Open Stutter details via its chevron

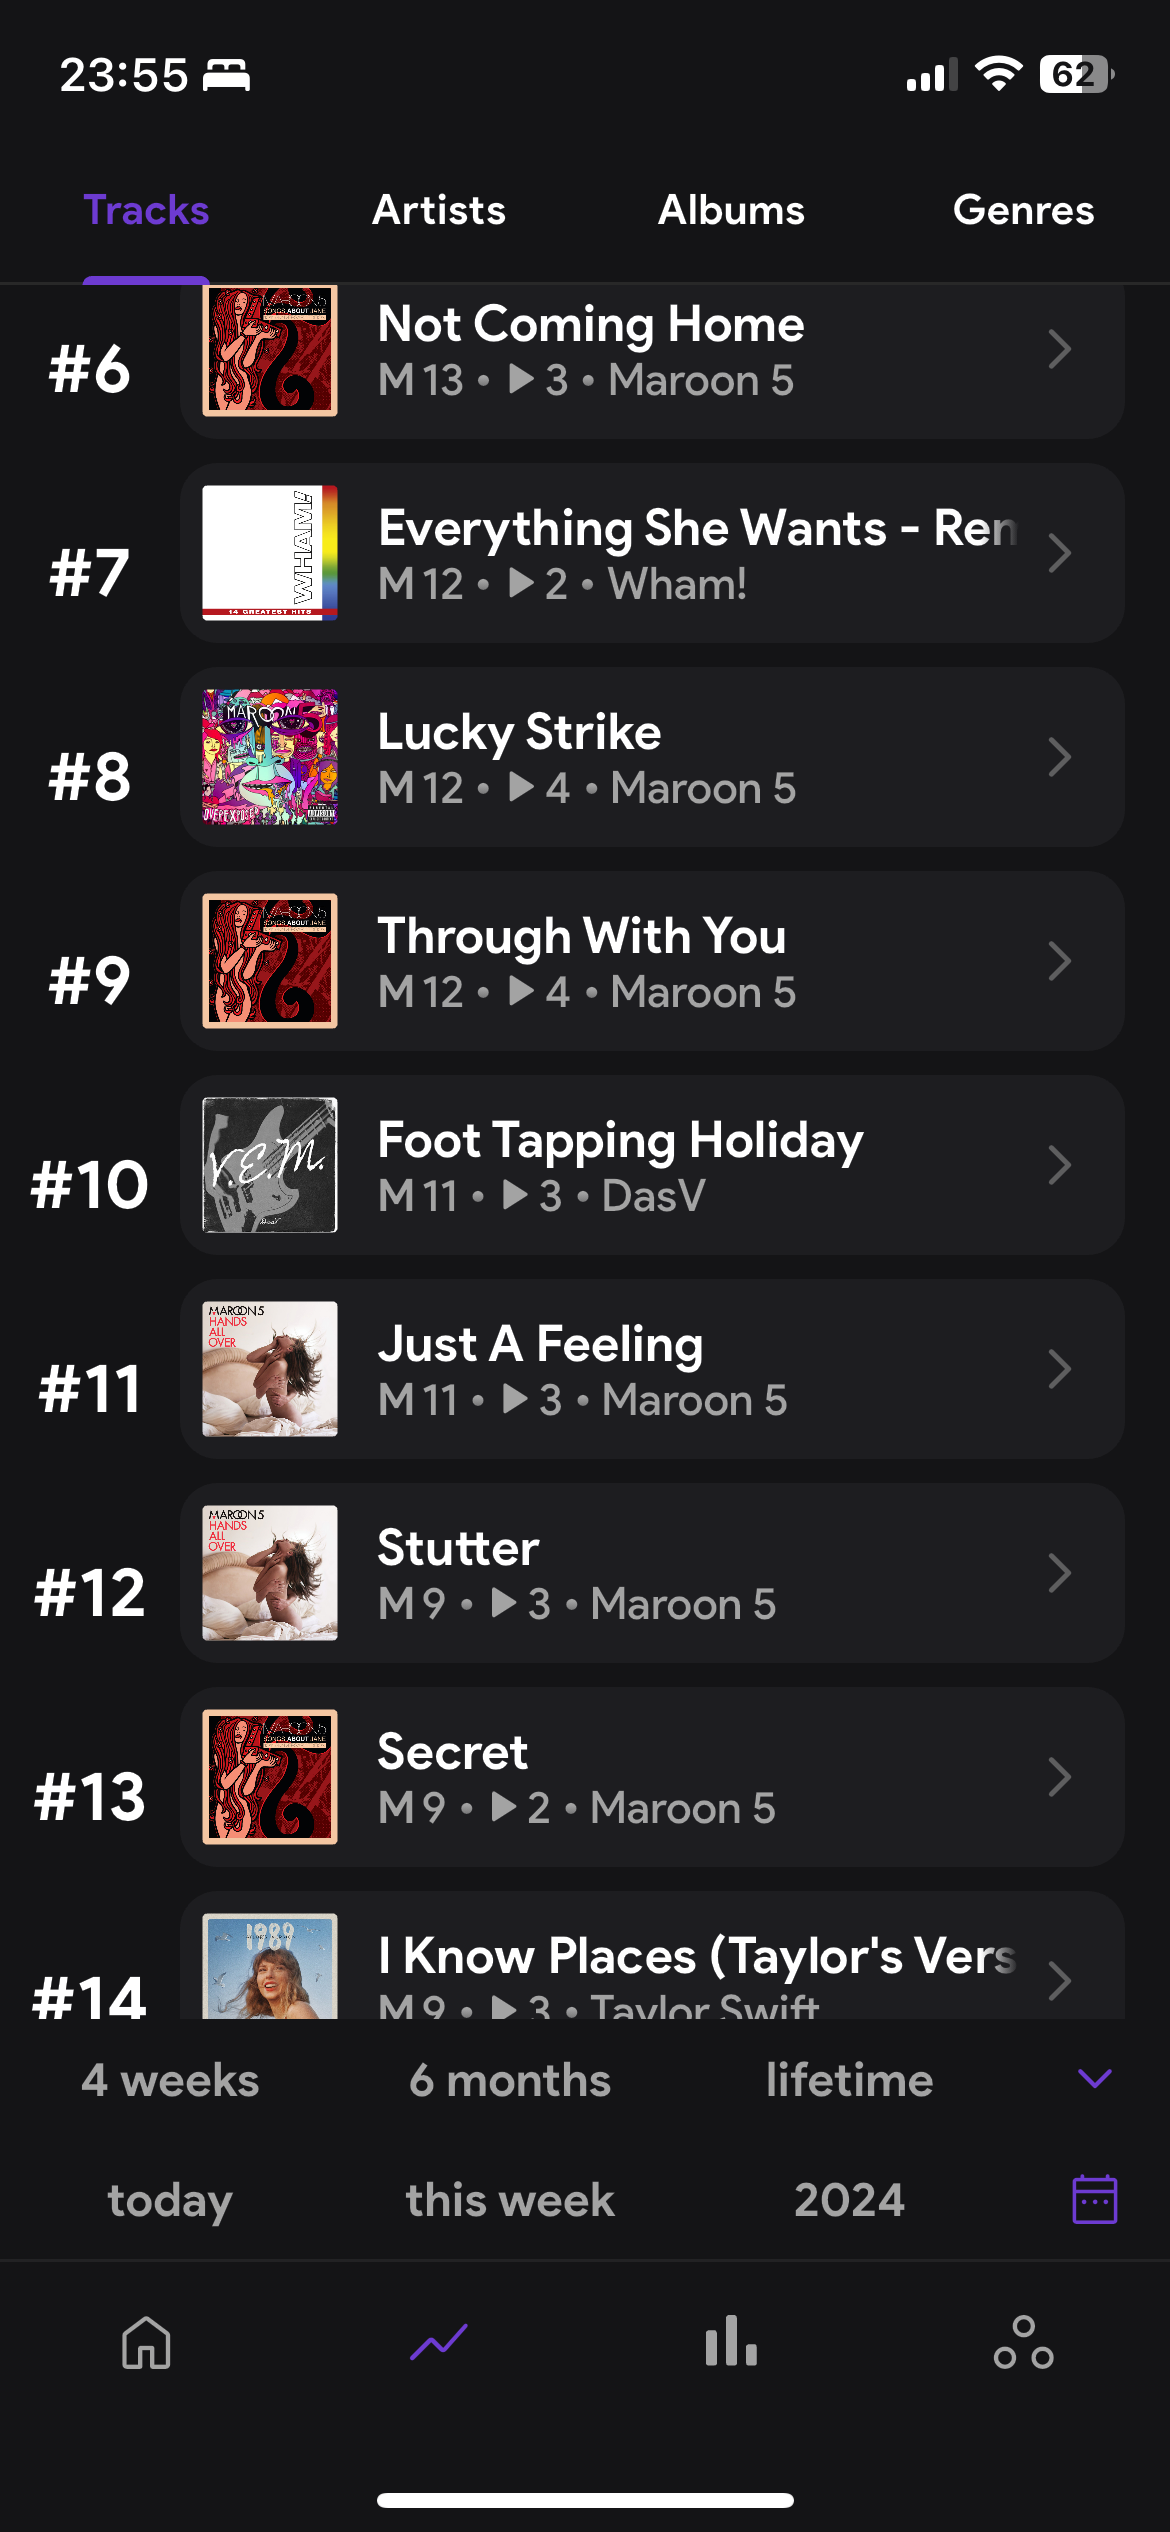pyautogui.click(x=1059, y=1573)
